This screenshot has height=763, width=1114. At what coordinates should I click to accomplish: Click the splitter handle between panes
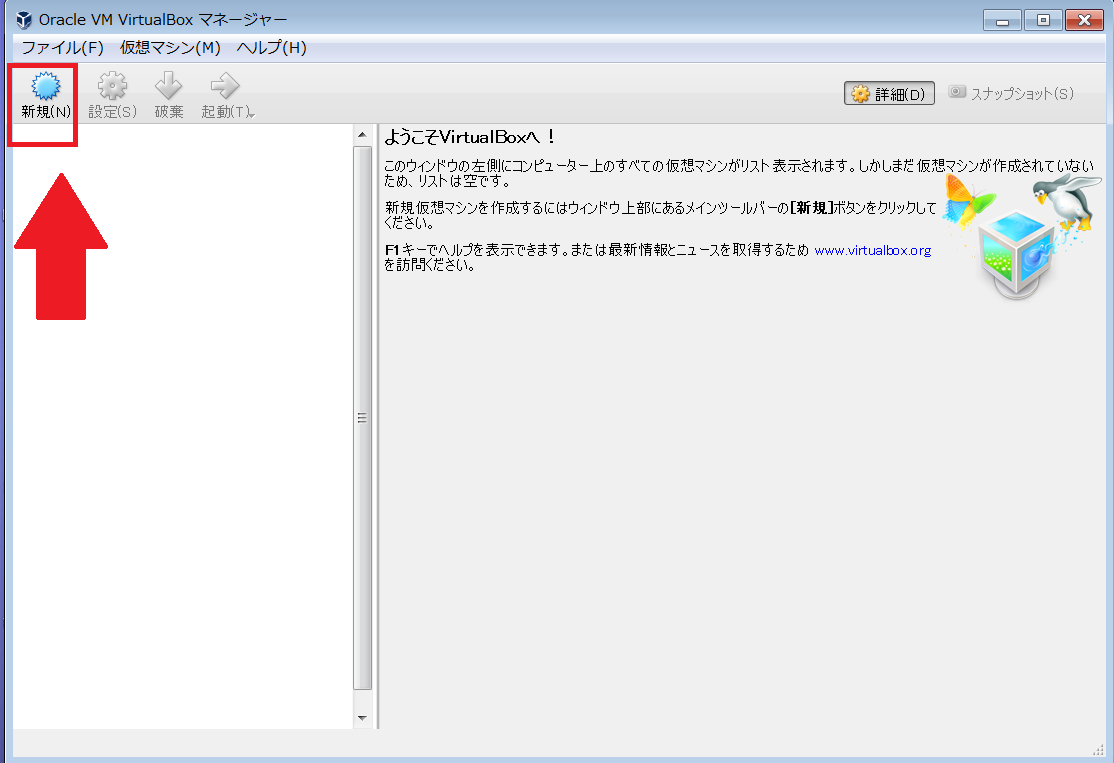coord(376,426)
